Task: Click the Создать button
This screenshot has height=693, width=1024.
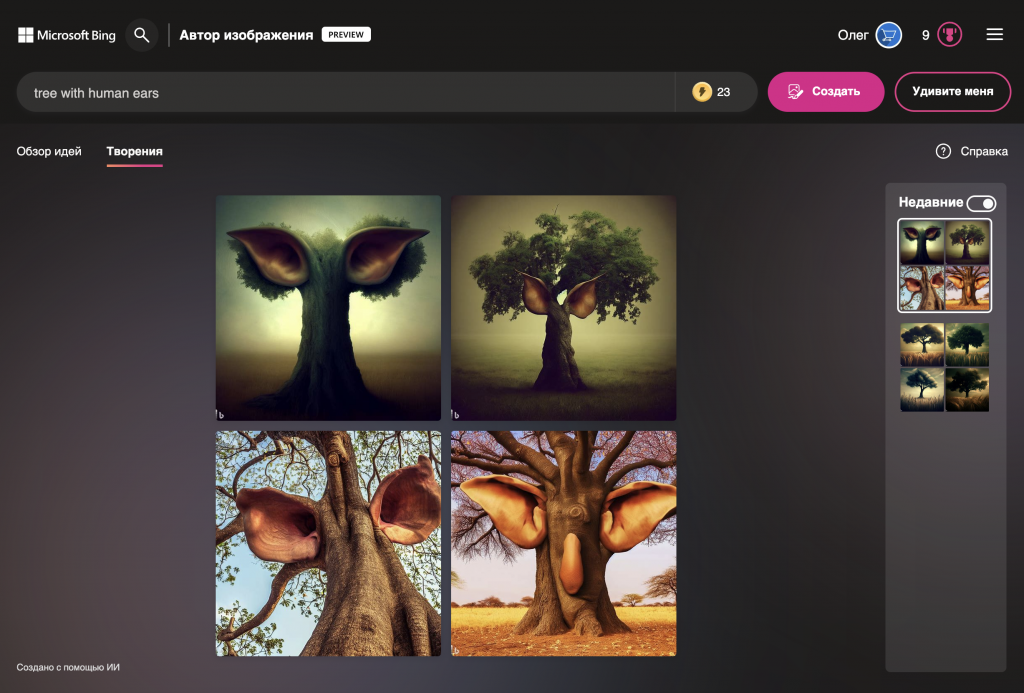Action: click(x=825, y=91)
